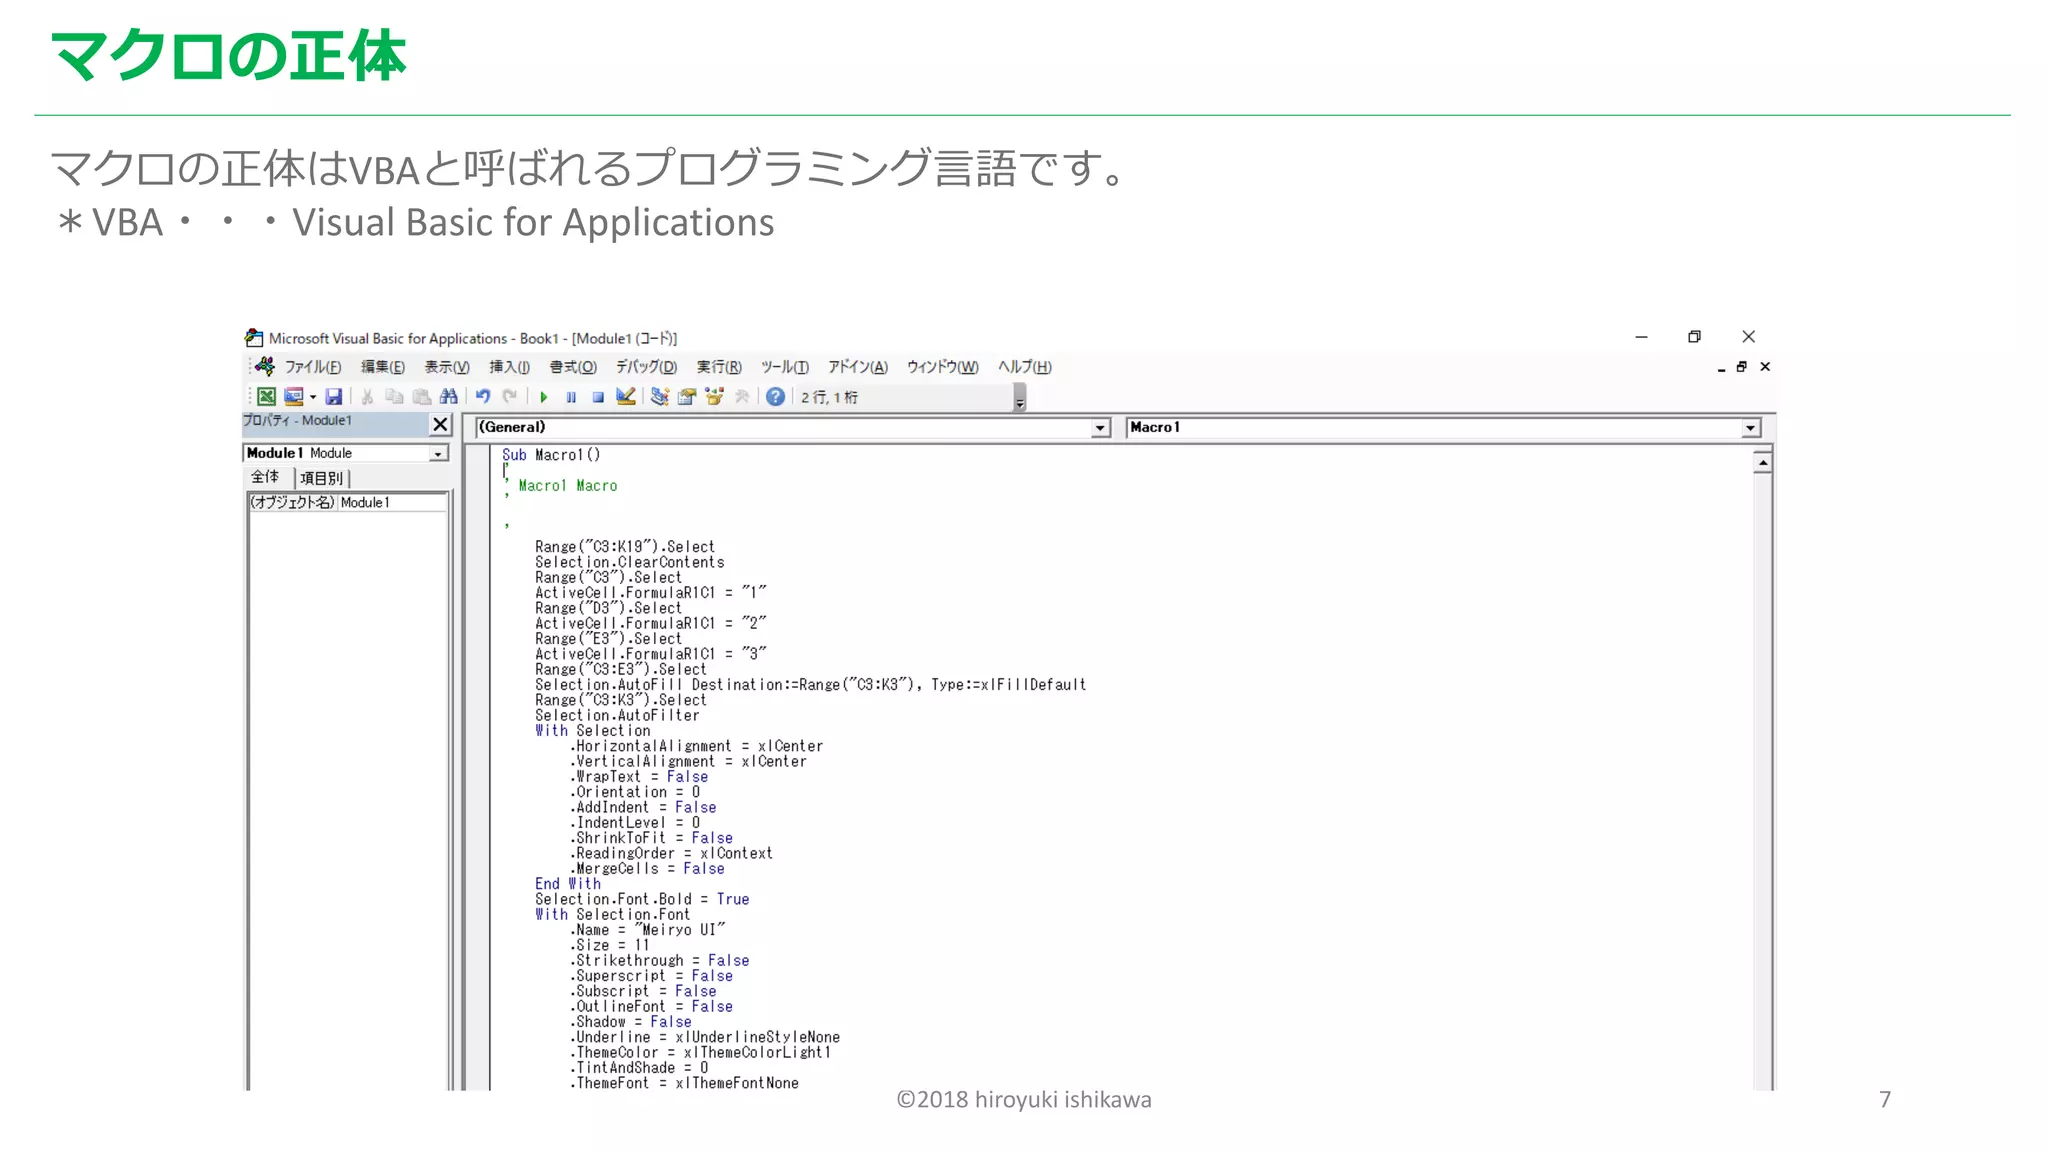2048x1152 pixels.
Task: Click the VBA document icon at the left of the menu bar
Action: 265,366
